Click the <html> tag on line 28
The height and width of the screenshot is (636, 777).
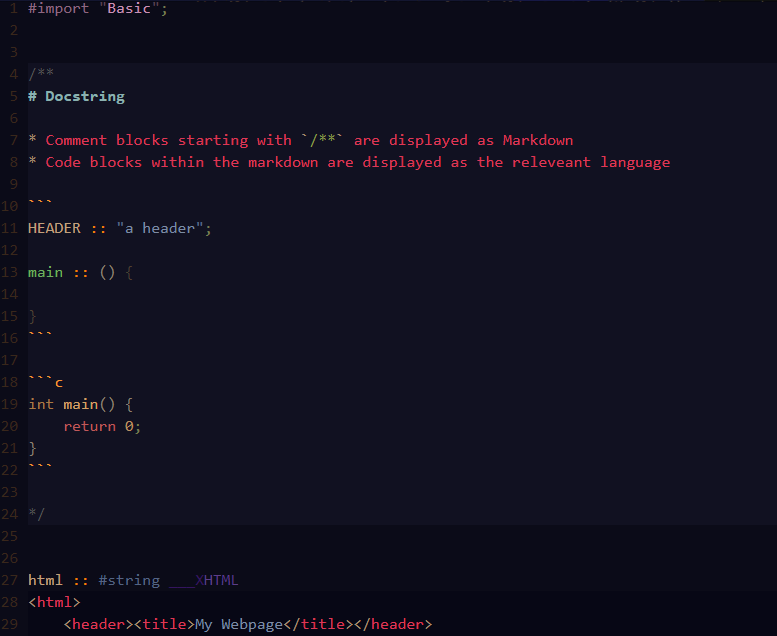(x=55, y=602)
